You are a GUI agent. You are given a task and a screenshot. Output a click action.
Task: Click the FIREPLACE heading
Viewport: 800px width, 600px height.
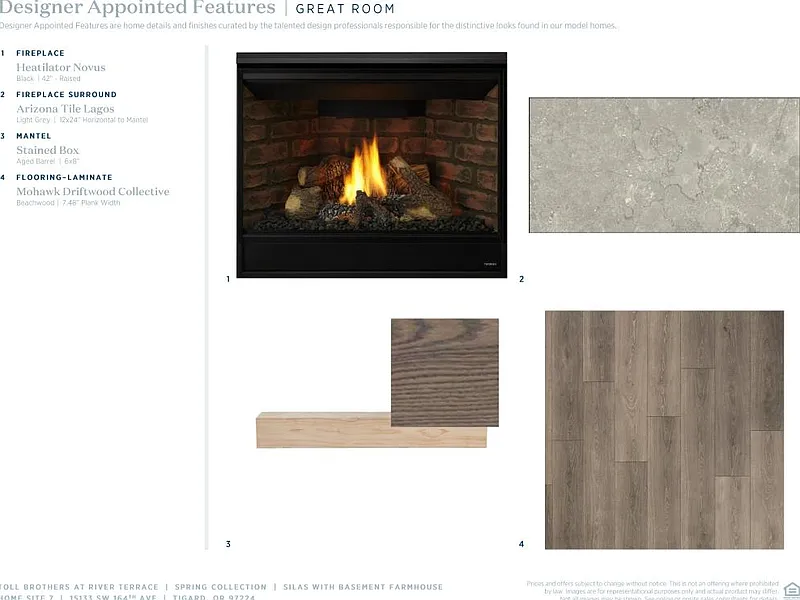coord(40,53)
